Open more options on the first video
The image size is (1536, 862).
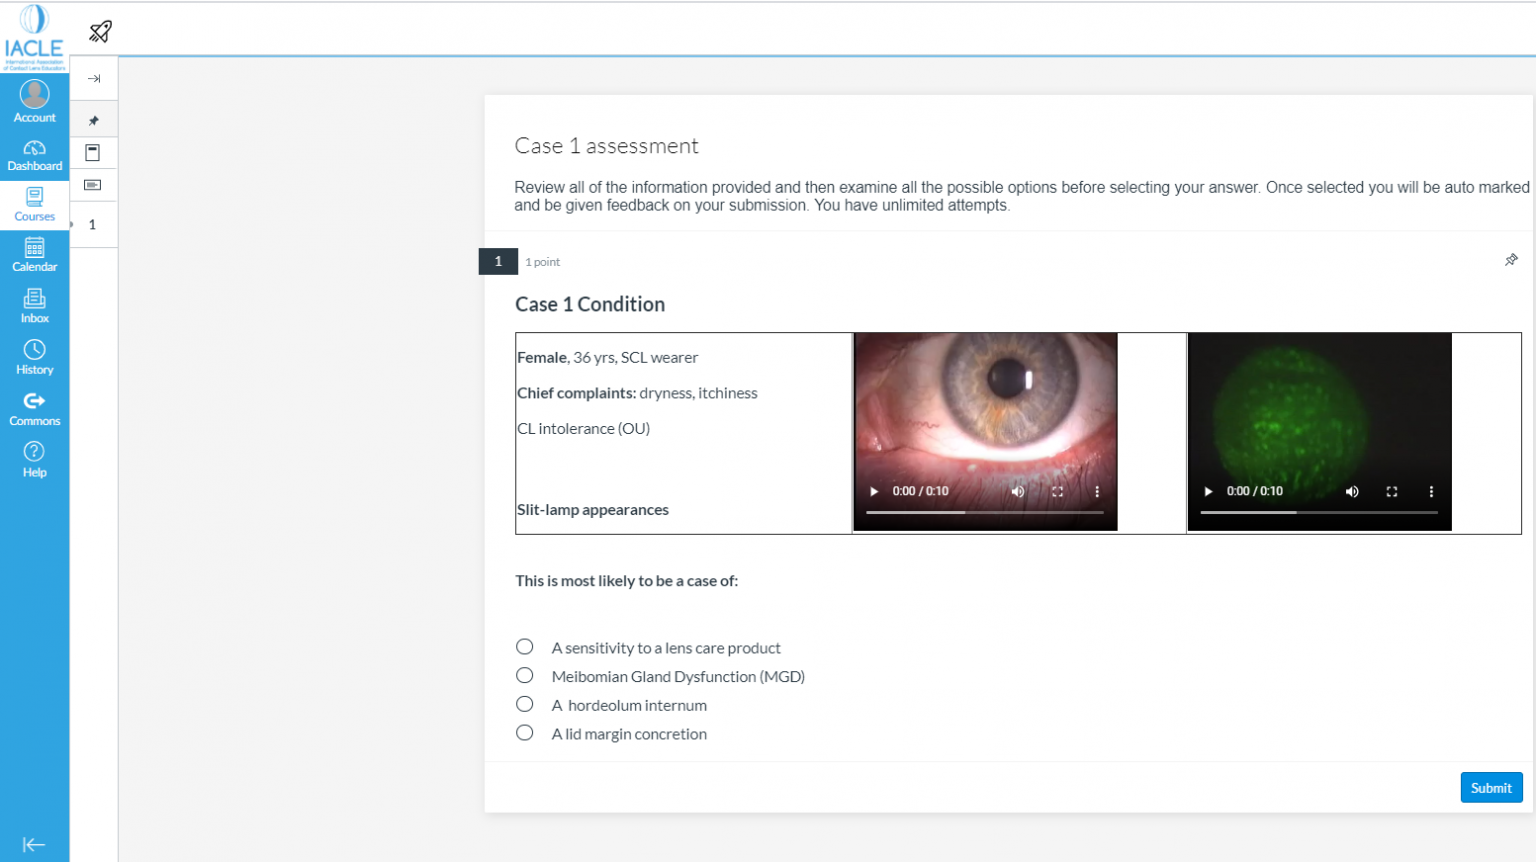[1096, 491]
